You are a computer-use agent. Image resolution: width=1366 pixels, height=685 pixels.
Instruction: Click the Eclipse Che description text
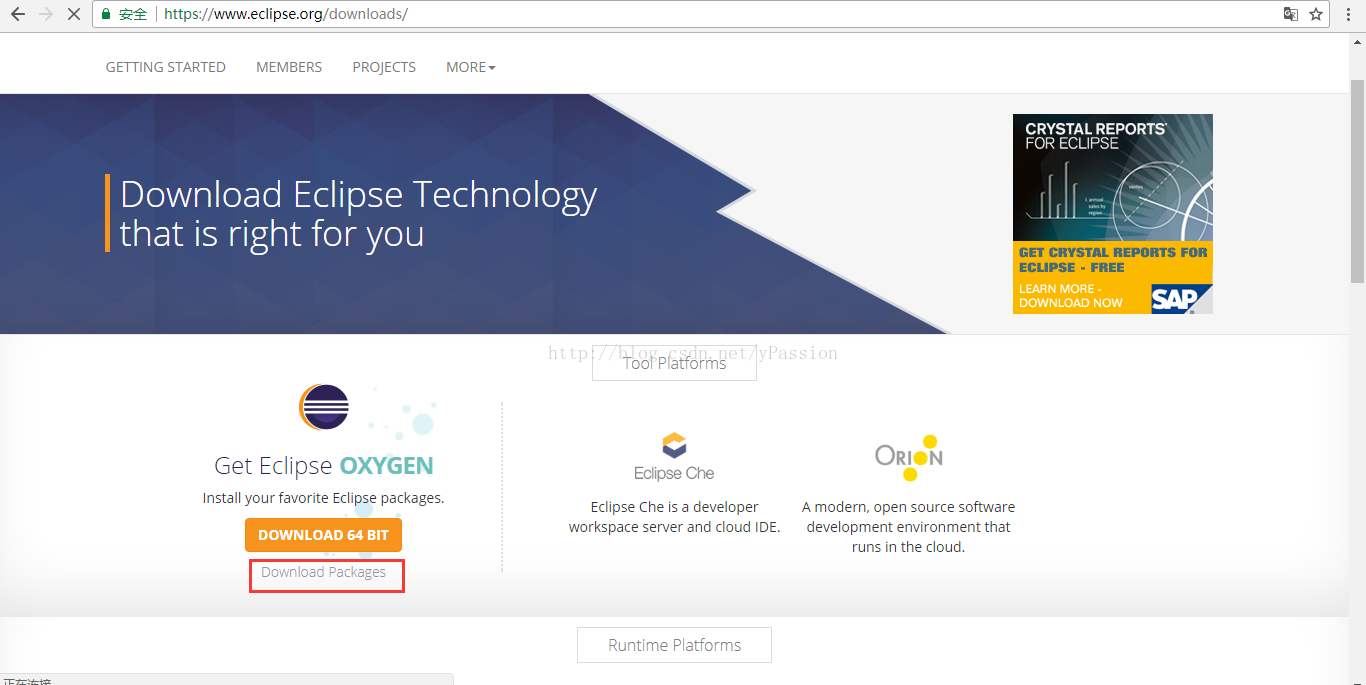pyautogui.click(x=675, y=517)
